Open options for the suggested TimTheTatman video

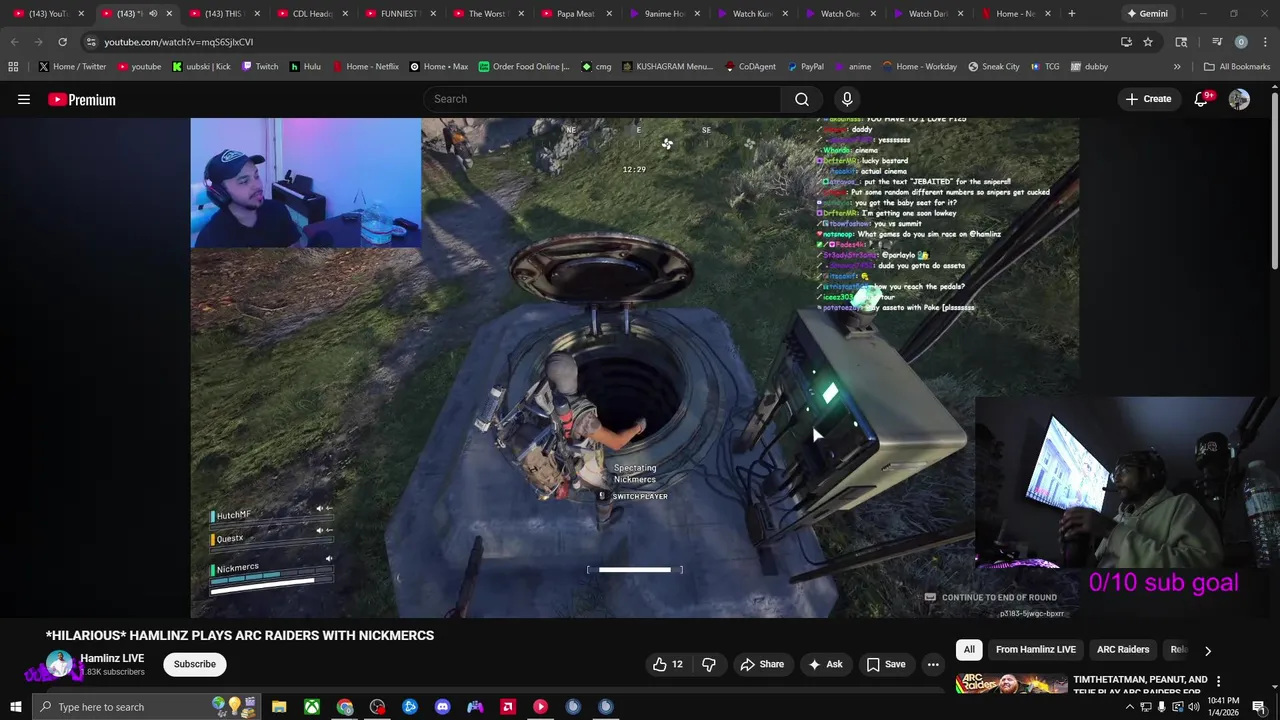click(1218, 682)
